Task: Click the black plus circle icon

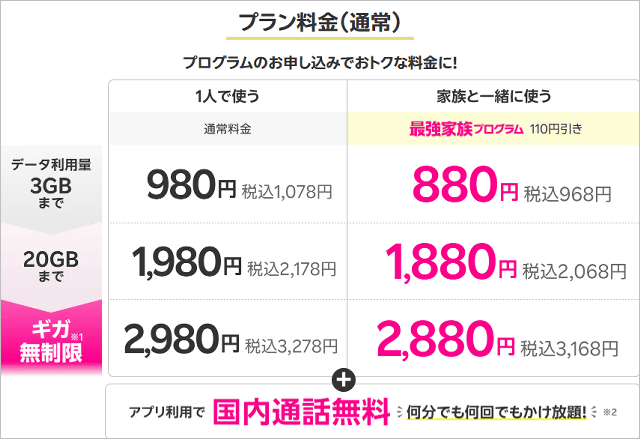Action: (347, 379)
